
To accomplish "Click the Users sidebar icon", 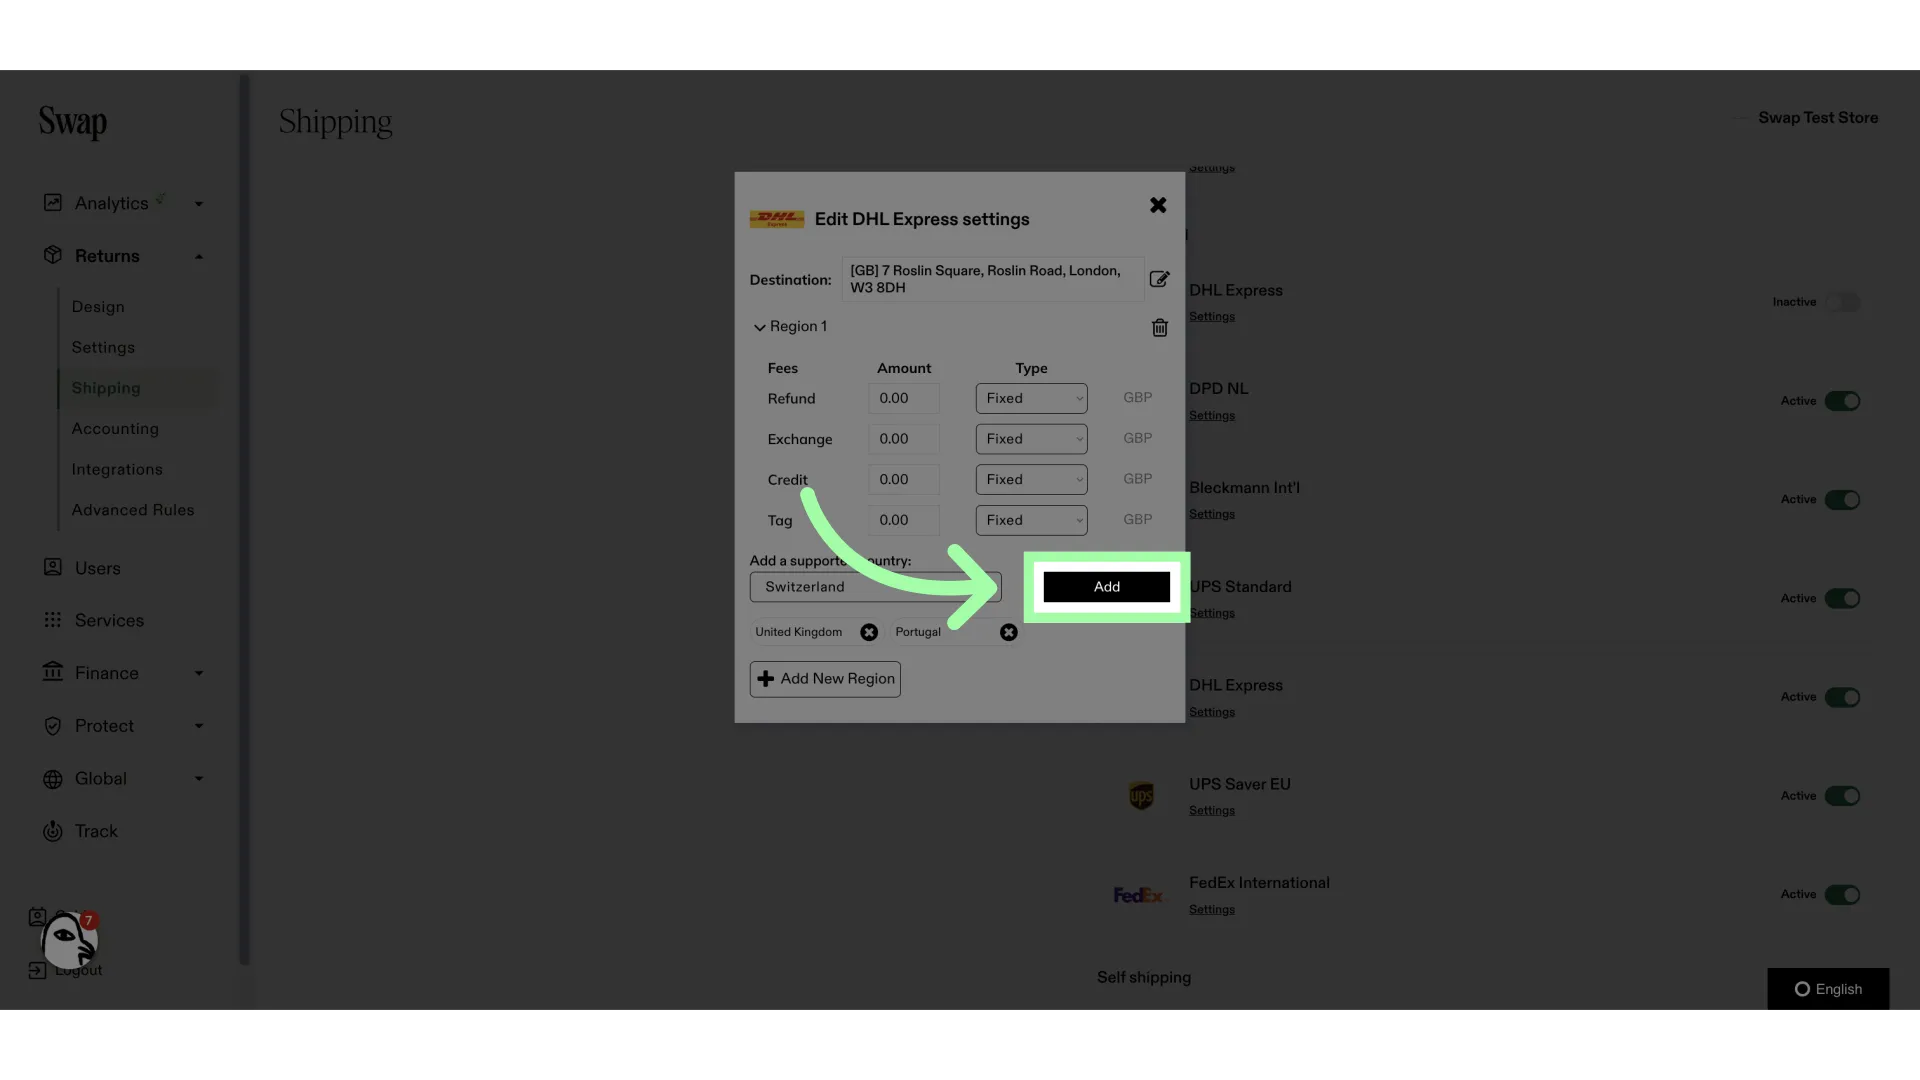I will coord(53,567).
